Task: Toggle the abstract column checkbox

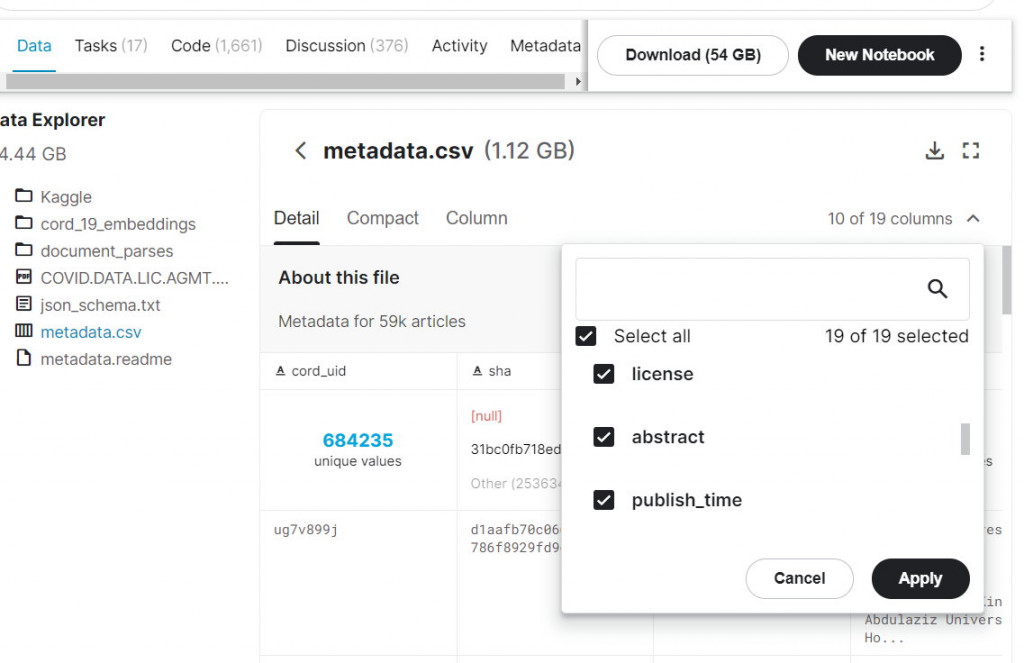Action: [x=604, y=437]
